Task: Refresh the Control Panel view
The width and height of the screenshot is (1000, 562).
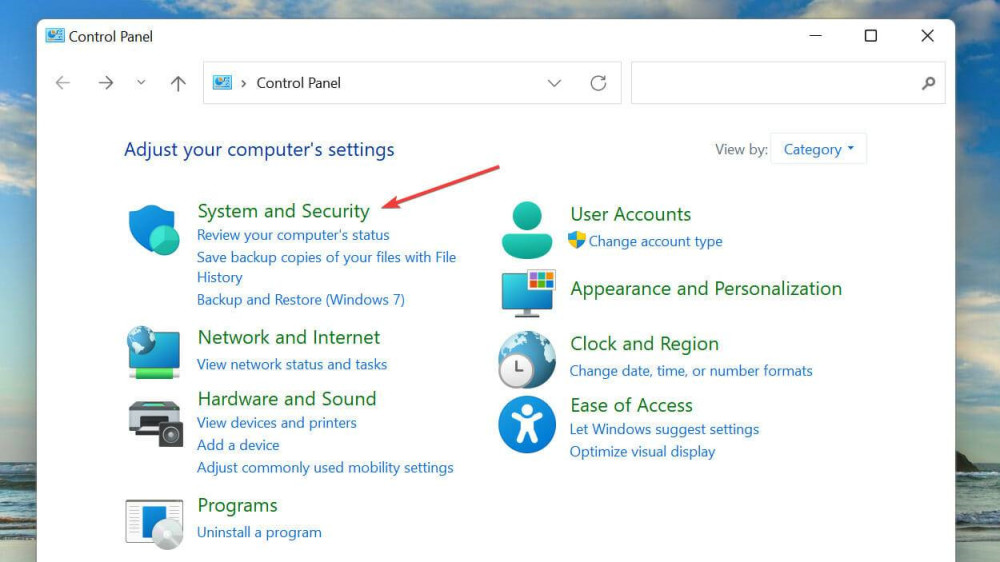Action: pyautogui.click(x=598, y=83)
